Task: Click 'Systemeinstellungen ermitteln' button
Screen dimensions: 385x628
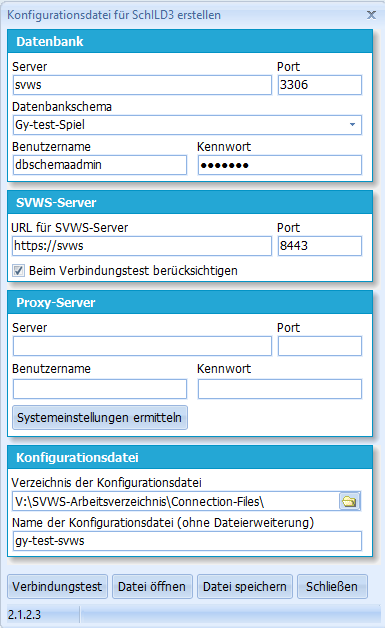Action: pyautogui.click(x=100, y=418)
